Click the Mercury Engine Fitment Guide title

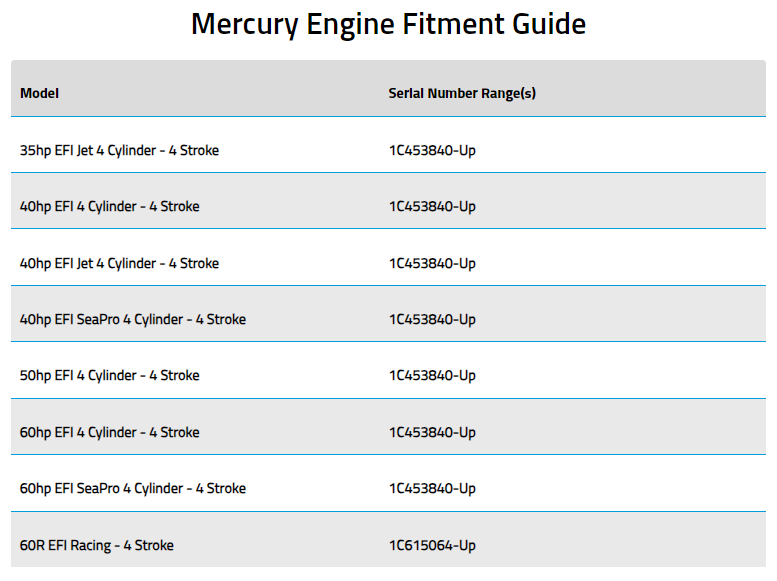[388, 24]
